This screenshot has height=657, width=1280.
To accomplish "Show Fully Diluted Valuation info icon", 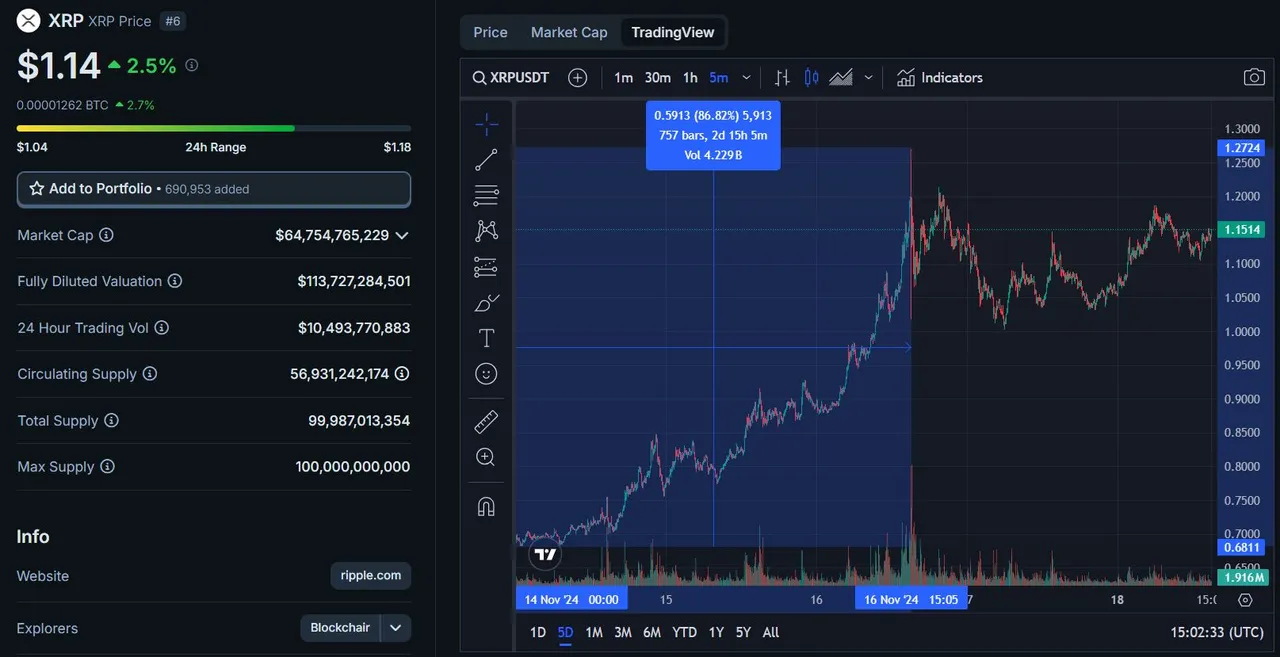I will pyautogui.click(x=175, y=281).
